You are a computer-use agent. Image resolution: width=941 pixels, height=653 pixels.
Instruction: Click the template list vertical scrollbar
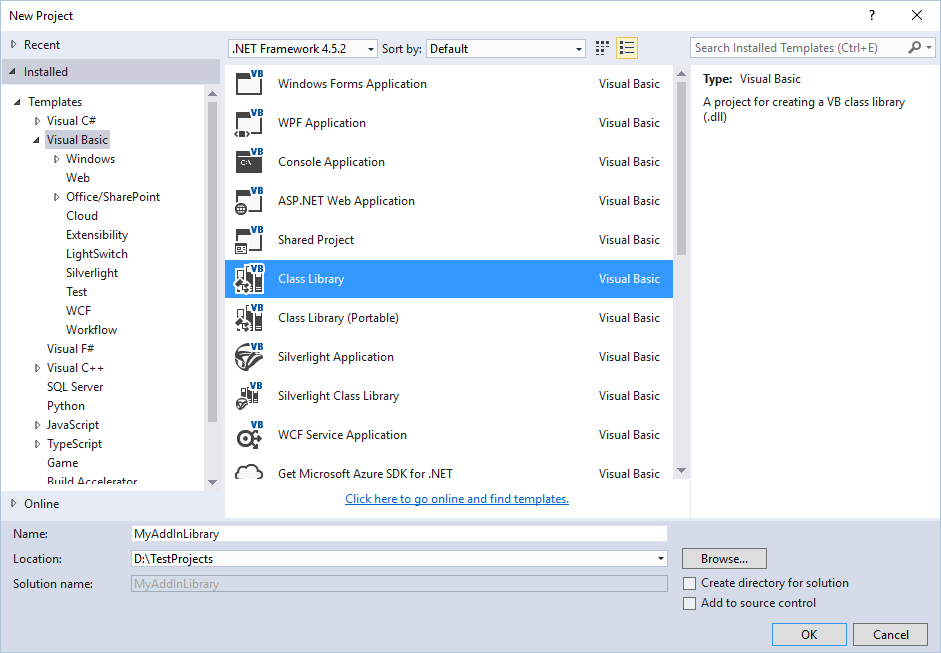681,160
